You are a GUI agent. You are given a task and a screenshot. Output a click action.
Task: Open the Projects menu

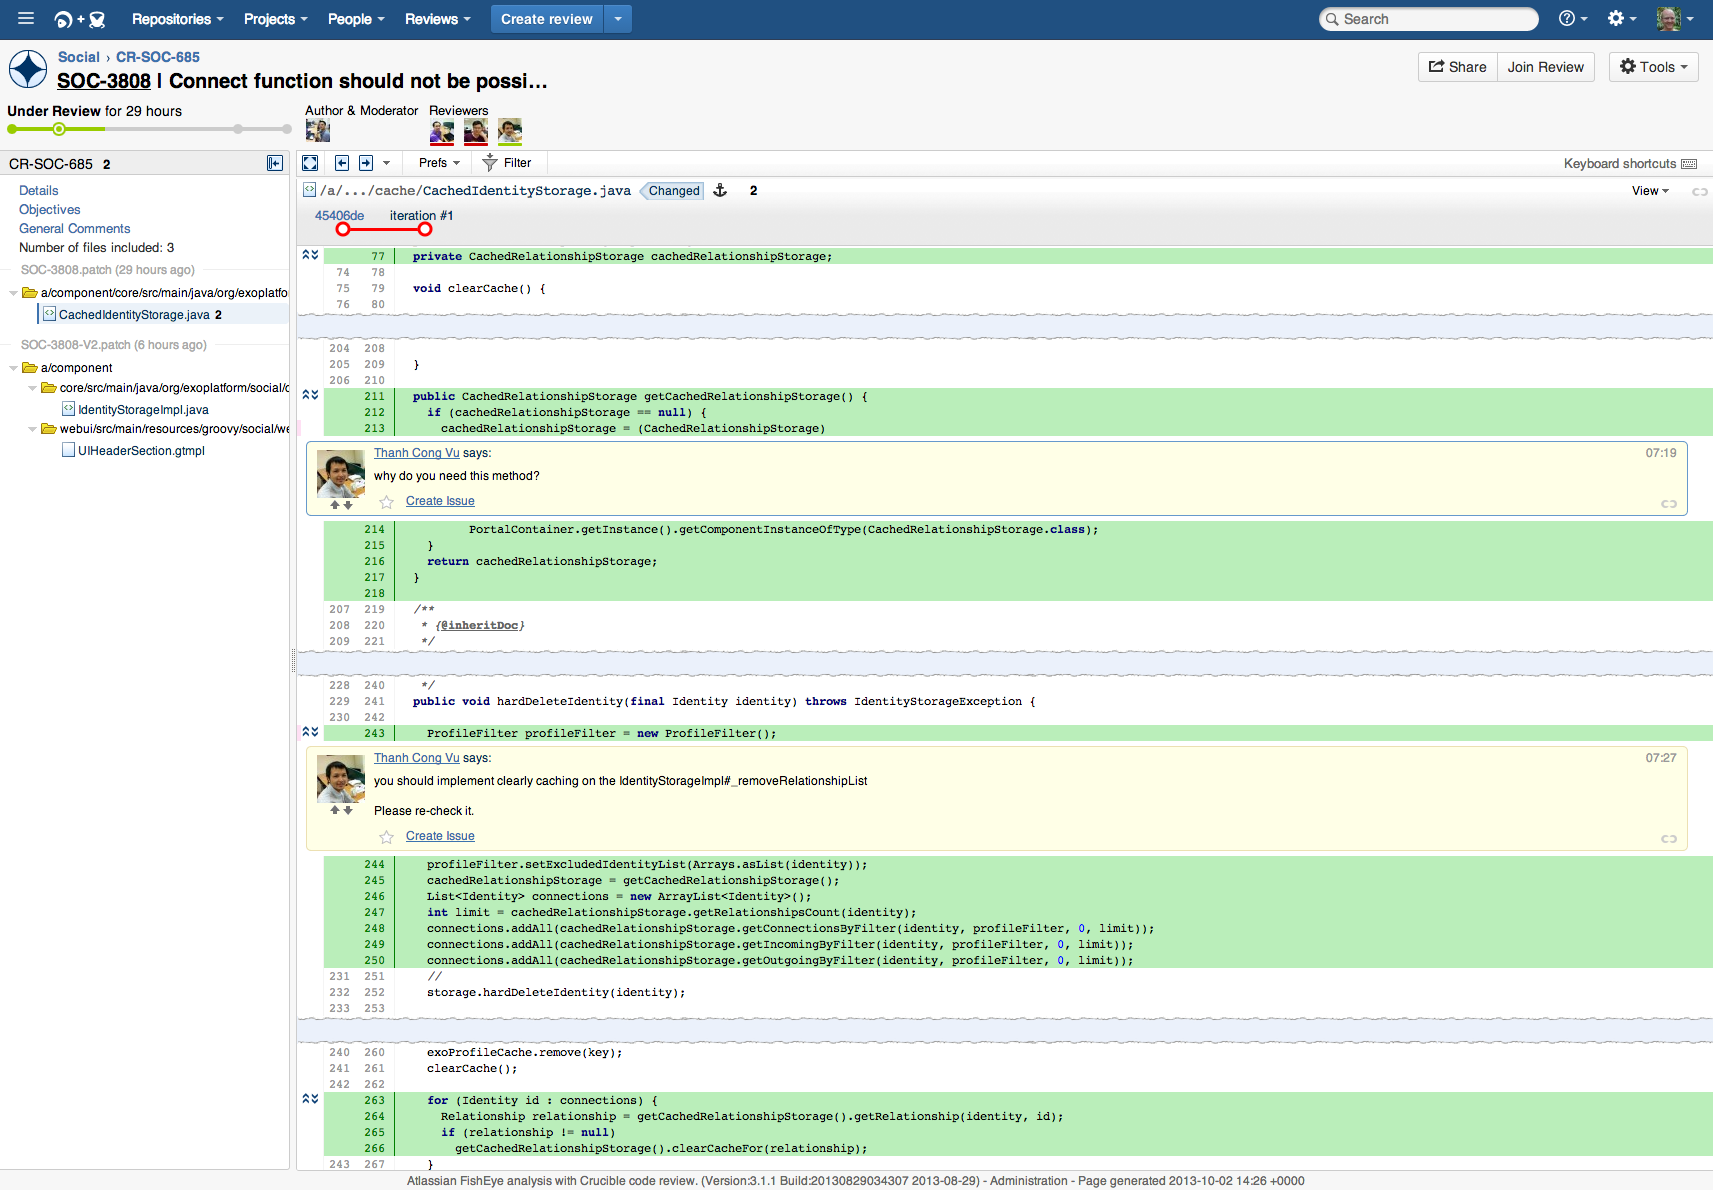(x=275, y=19)
